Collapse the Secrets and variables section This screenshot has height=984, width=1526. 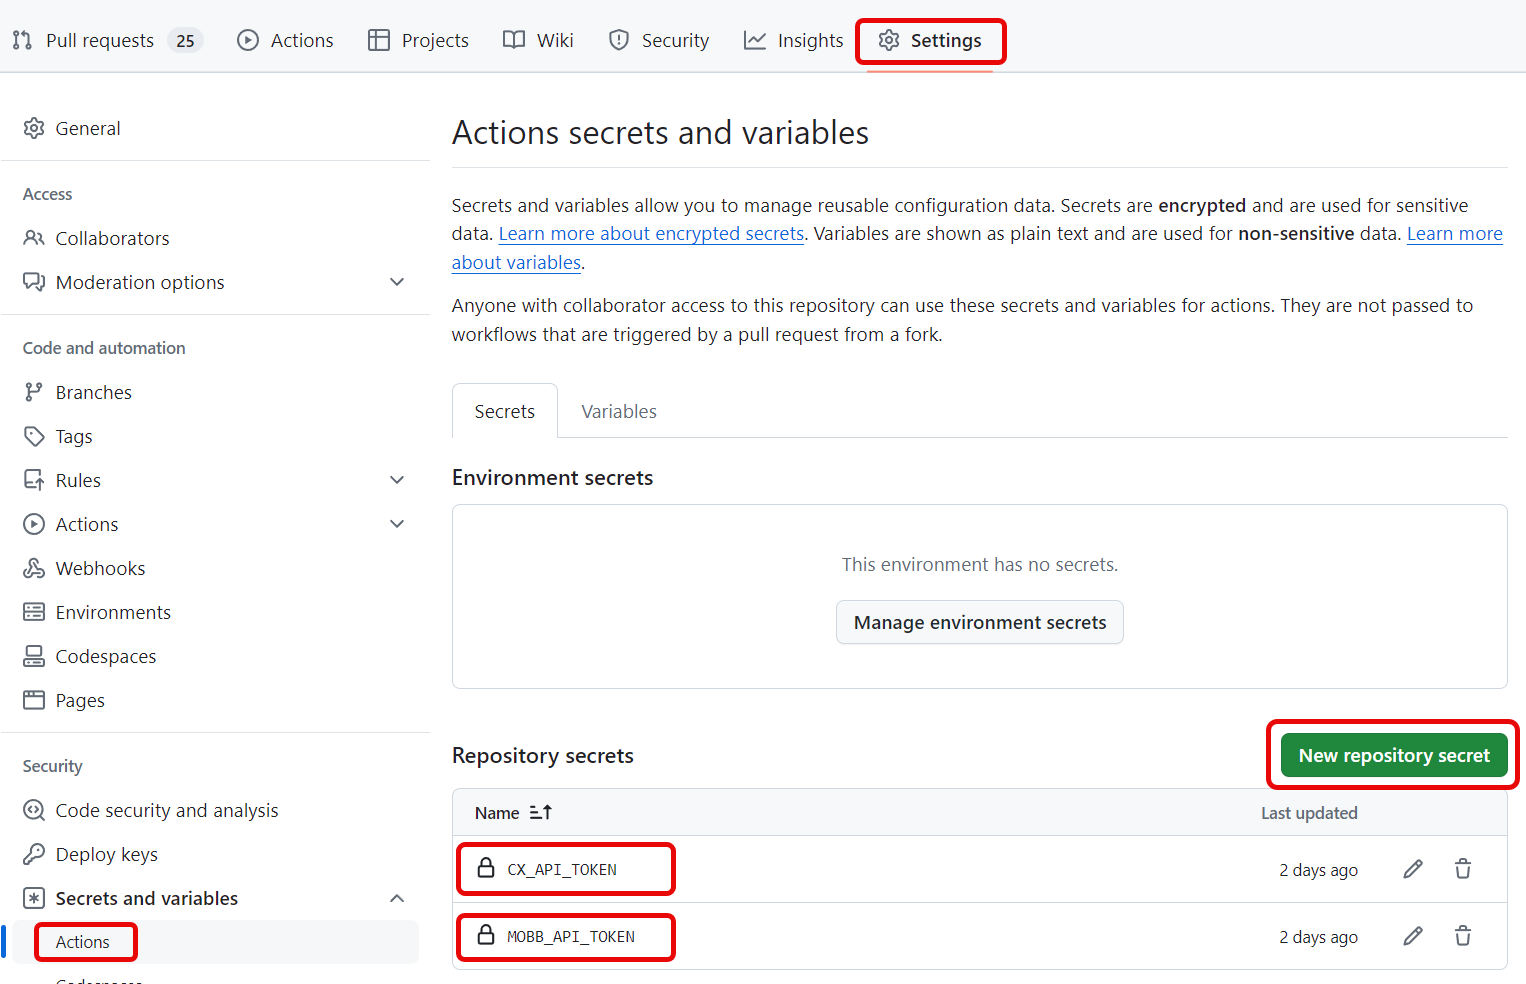(397, 898)
